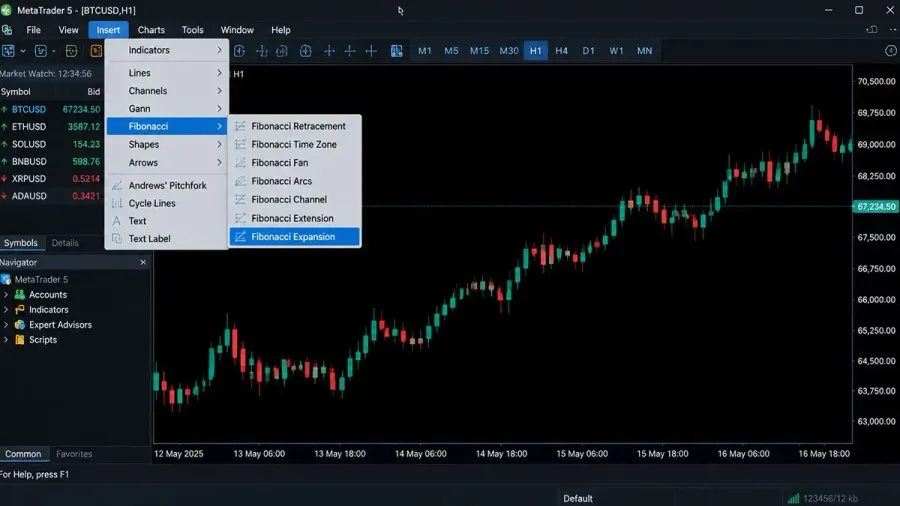Expand the Accounts node in Navigator
900x506 pixels.
[x=6, y=295]
